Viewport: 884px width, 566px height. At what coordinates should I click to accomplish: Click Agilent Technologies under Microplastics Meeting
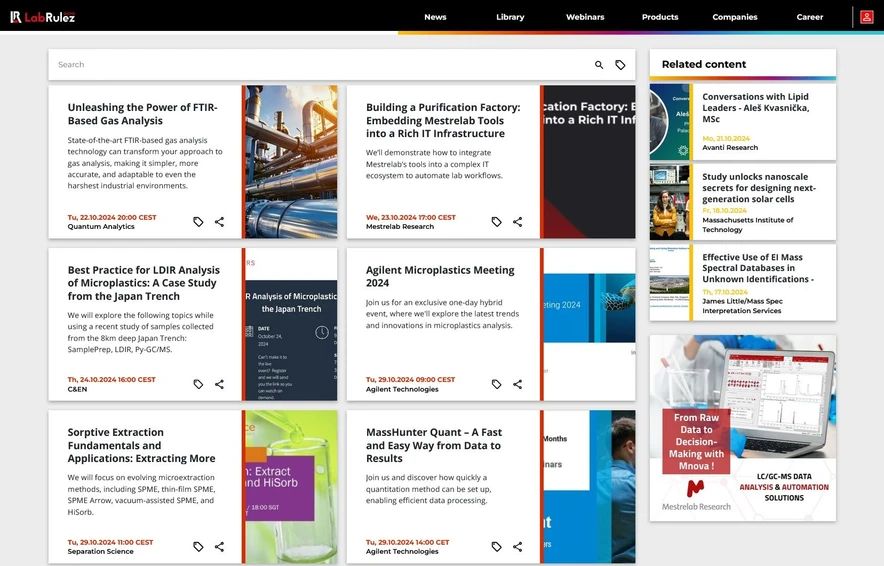click(402, 389)
